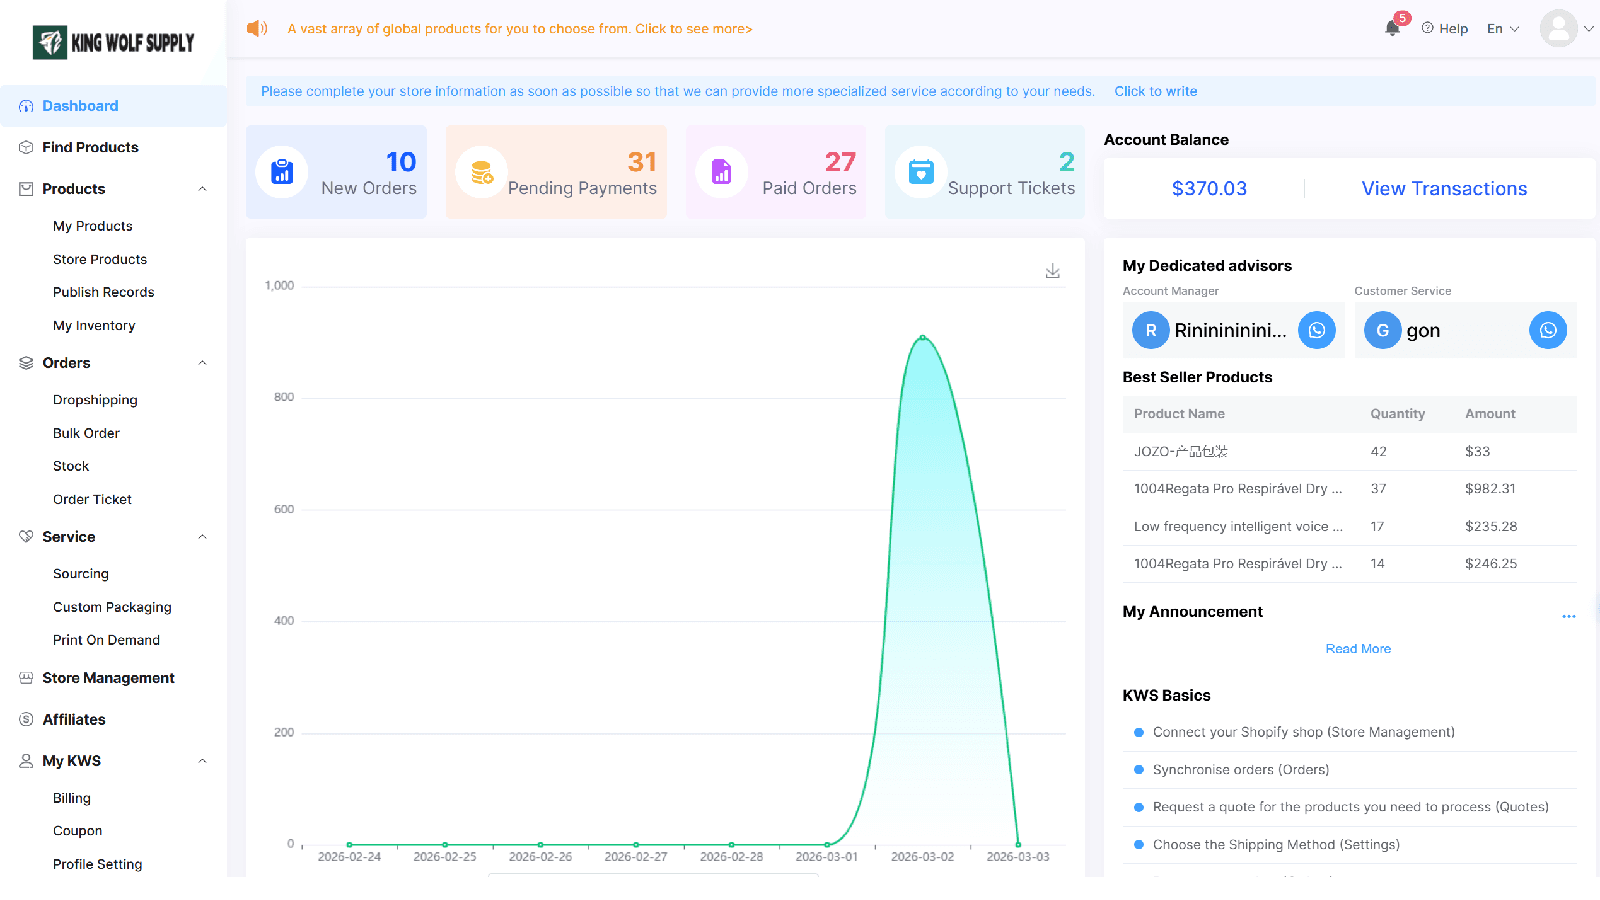Screen dimensions: 1600x900
Task: Download the chart using the download icon
Action: tap(1052, 271)
